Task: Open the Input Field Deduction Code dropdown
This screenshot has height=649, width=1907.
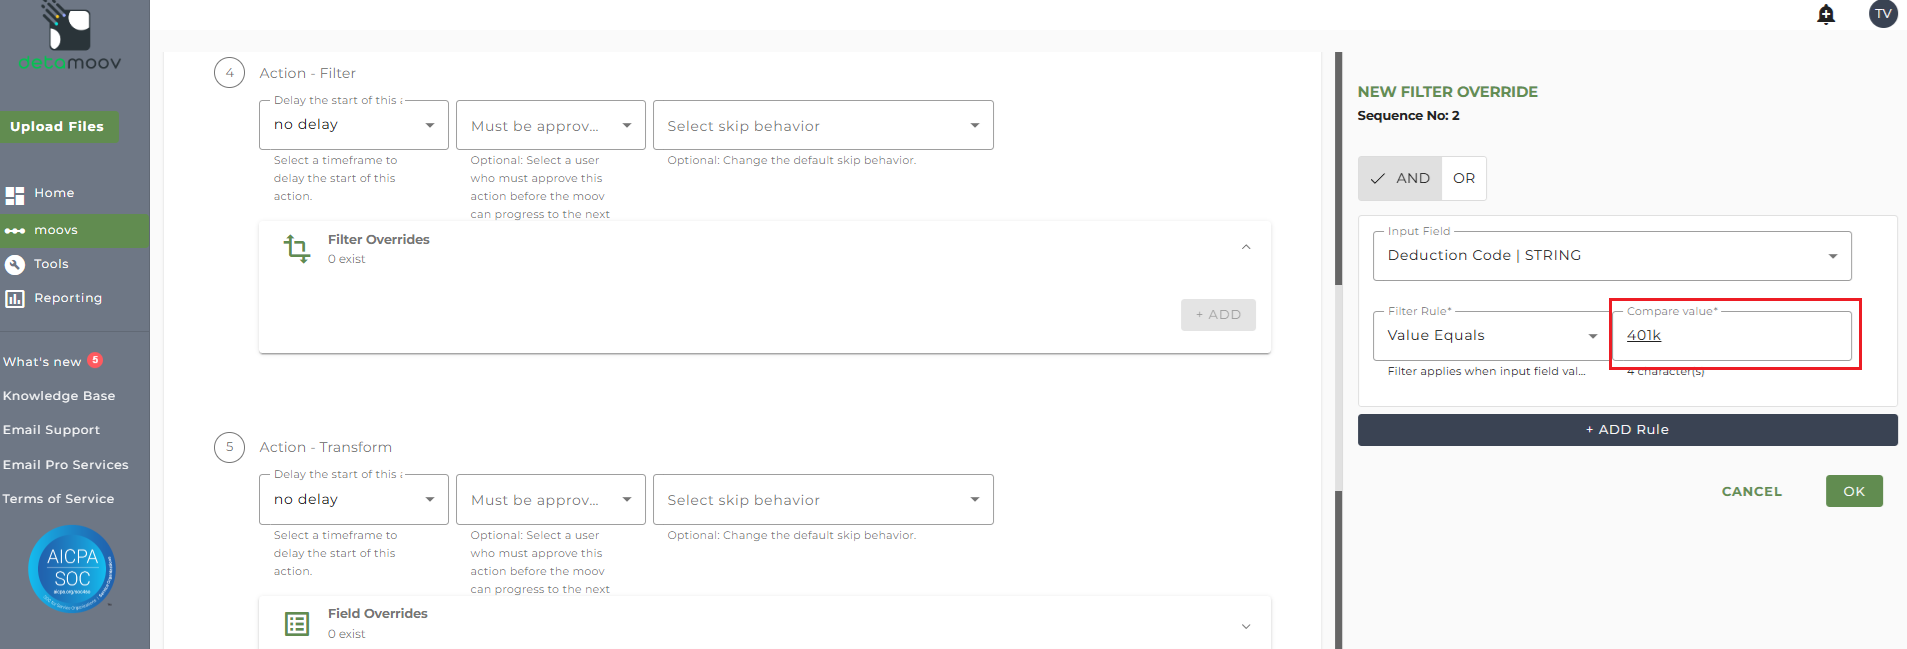Action: coord(1612,256)
